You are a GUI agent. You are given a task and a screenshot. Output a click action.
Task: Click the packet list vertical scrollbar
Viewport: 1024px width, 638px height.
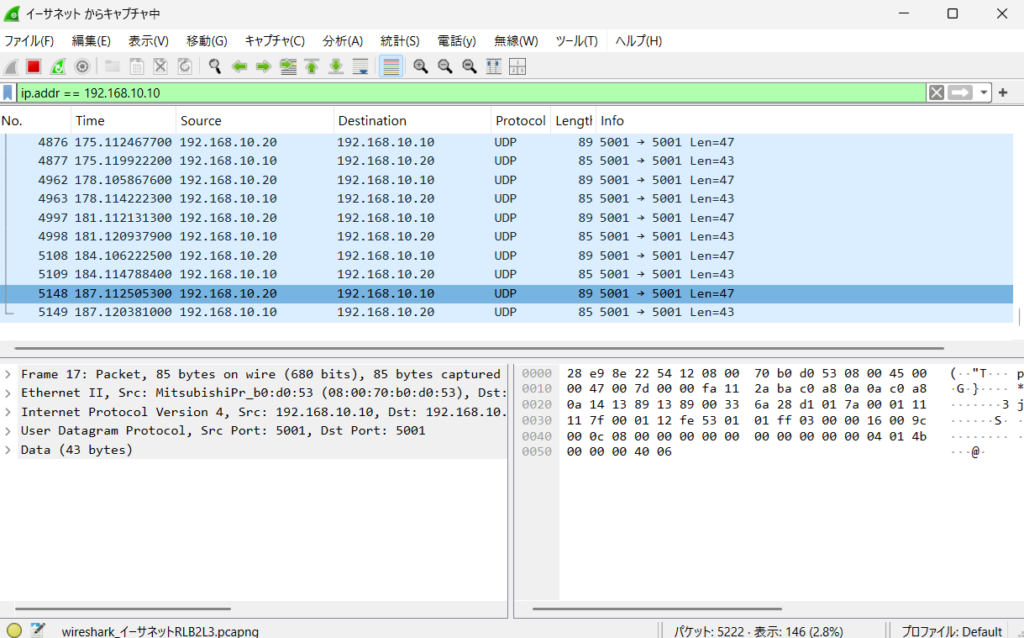coord(1019,318)
